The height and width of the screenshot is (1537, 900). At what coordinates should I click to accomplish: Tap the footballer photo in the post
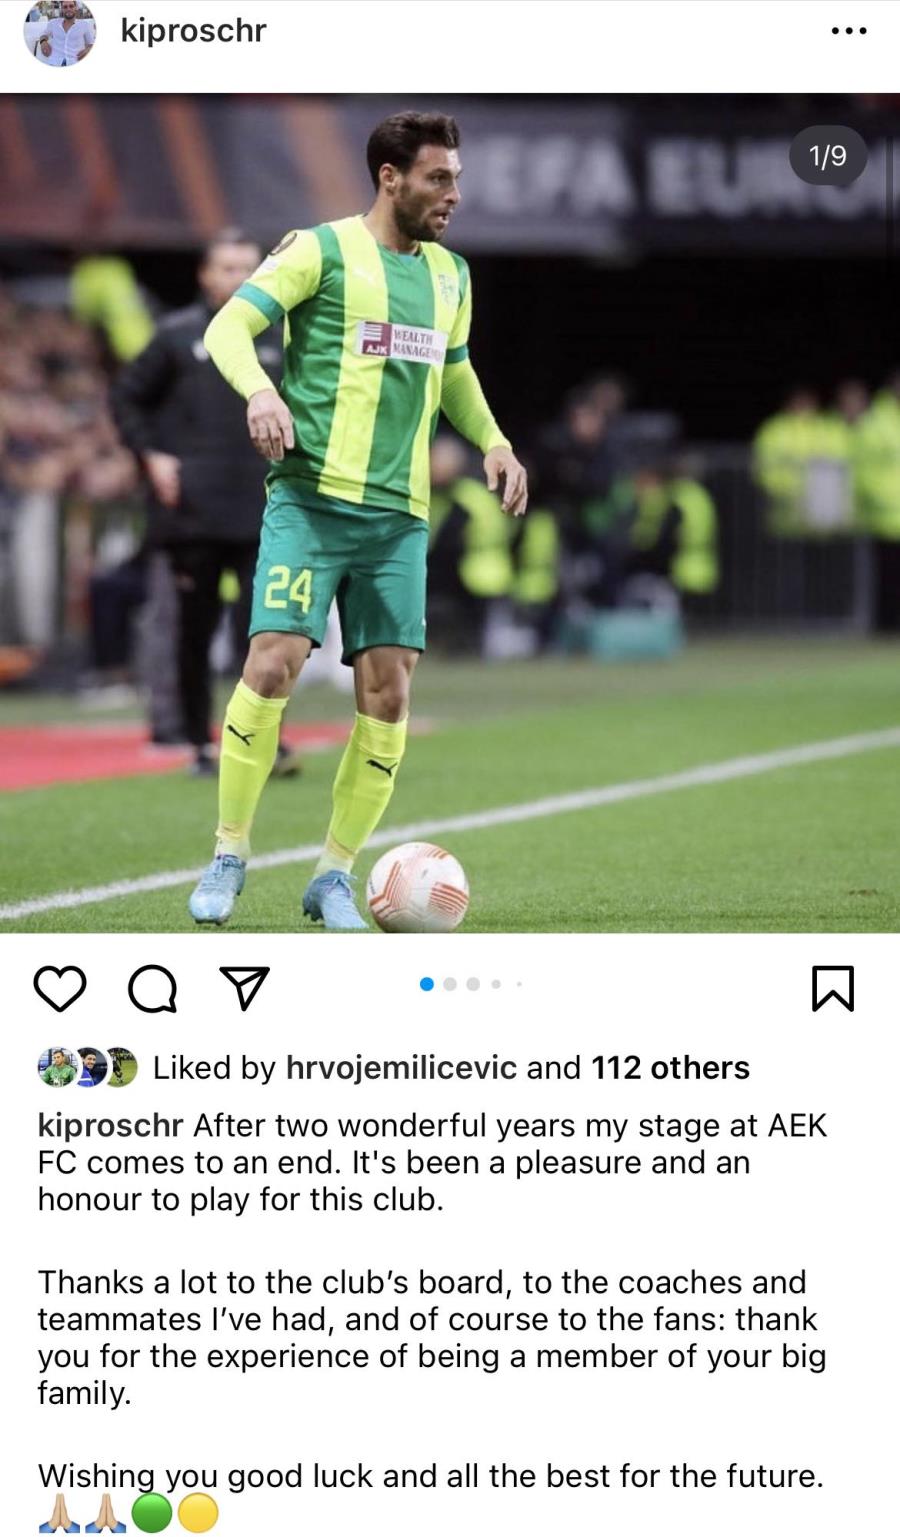(x=450, y=513)
